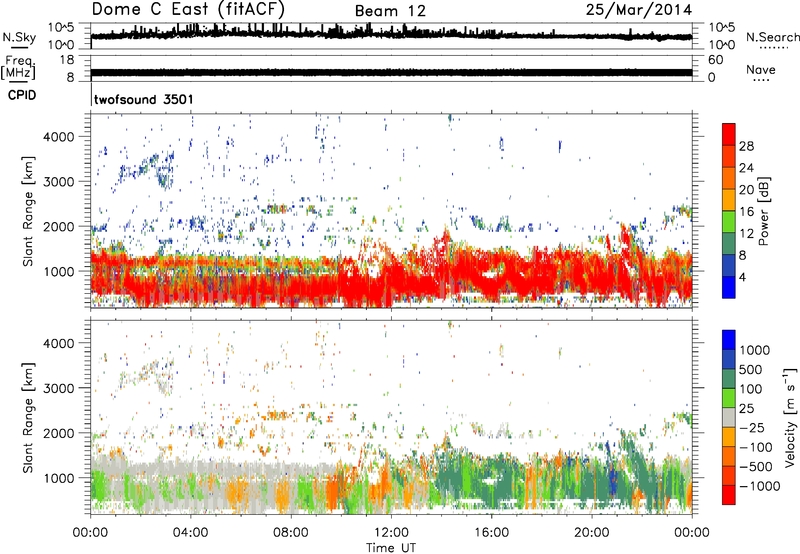Click the "4" label on the power color bar

pos(742,277)
